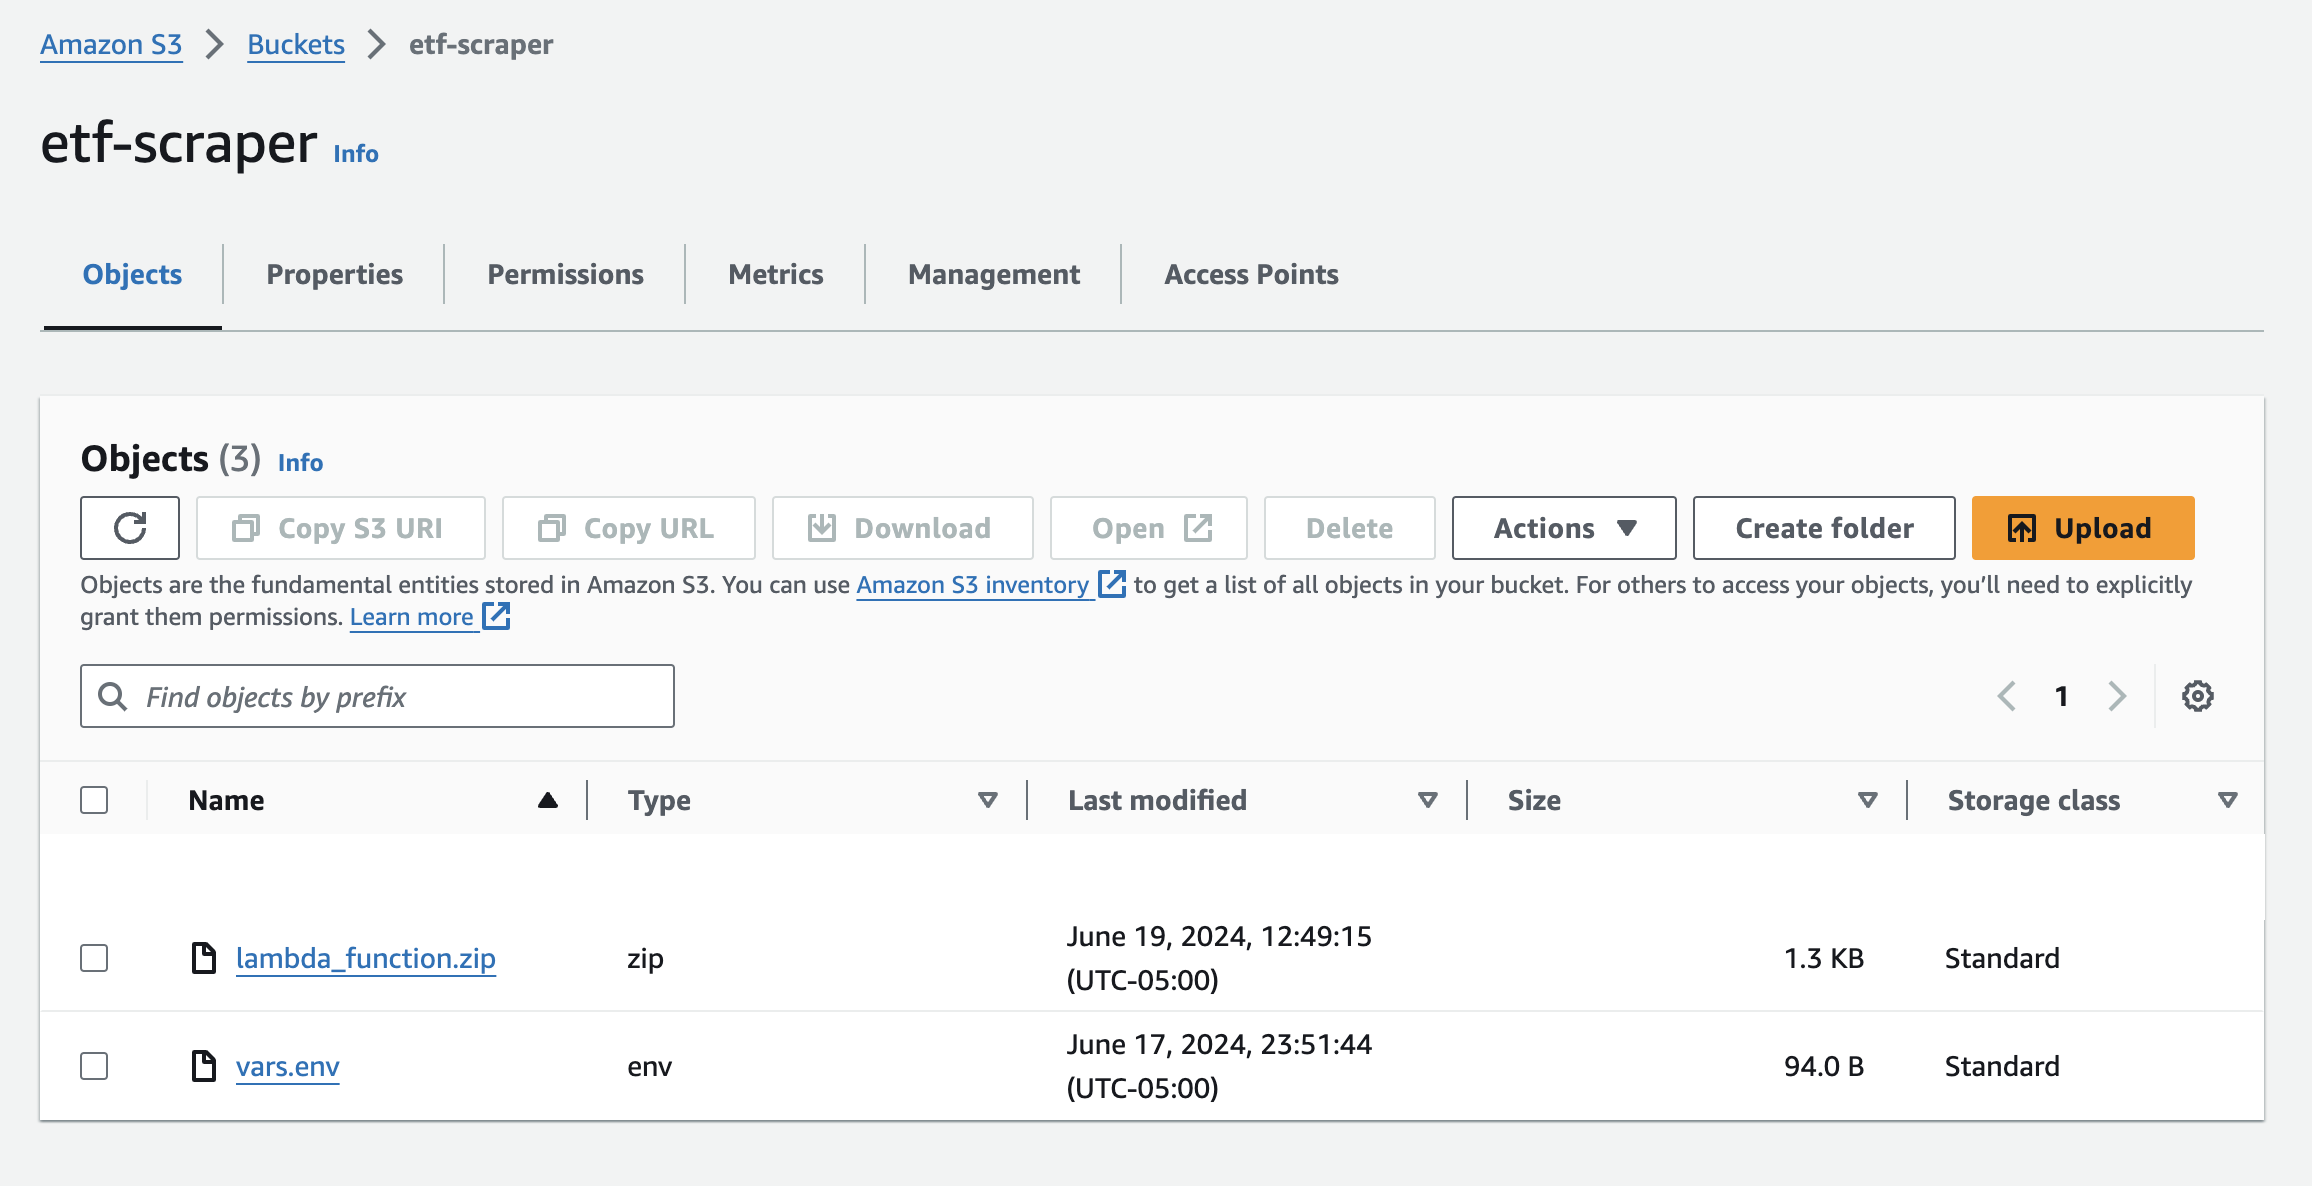Click the vars.env file icon
2312x1186 pixels.
(x=204, y=1066)
